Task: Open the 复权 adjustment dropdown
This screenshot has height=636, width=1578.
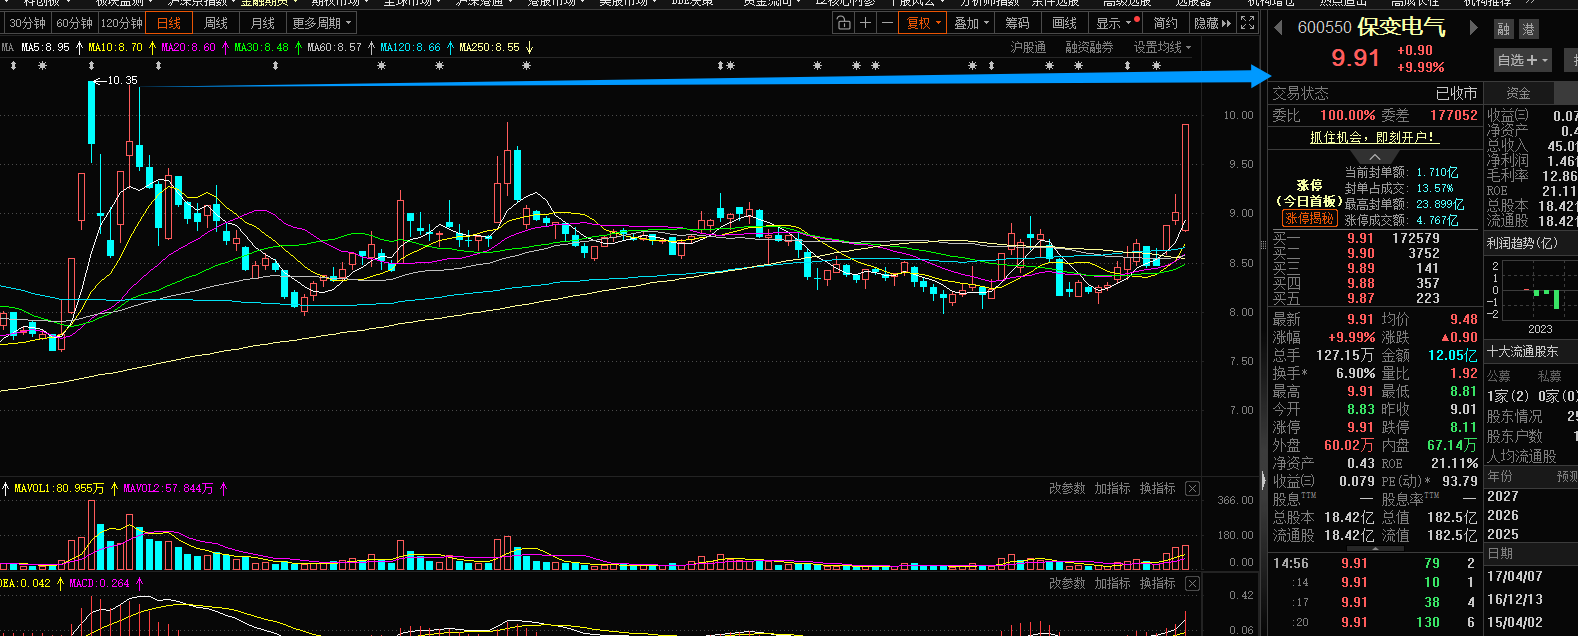Action: [923, 23]
